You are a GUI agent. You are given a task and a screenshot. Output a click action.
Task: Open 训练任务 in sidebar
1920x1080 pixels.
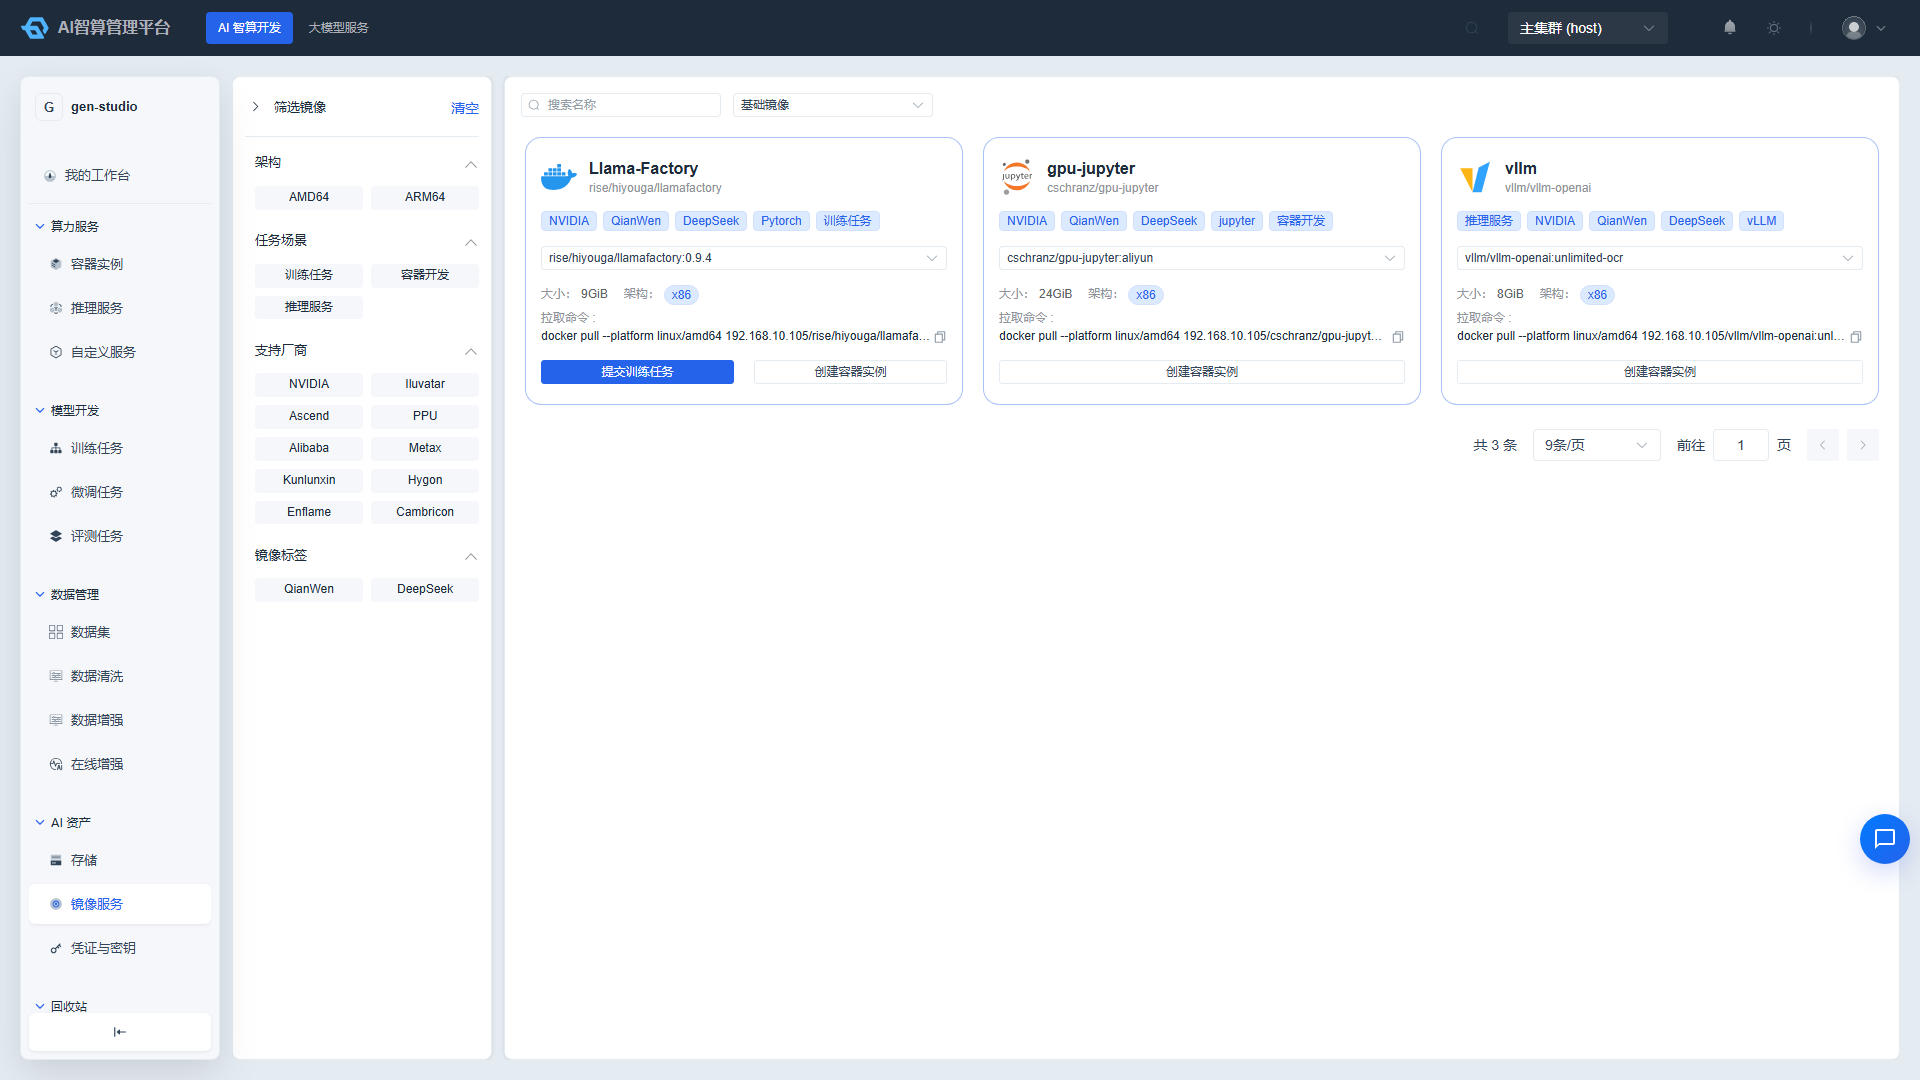point(120,448)
